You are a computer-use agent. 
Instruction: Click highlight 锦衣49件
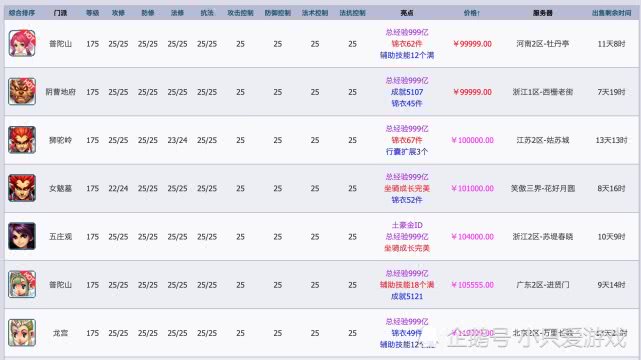coord(407,333)
